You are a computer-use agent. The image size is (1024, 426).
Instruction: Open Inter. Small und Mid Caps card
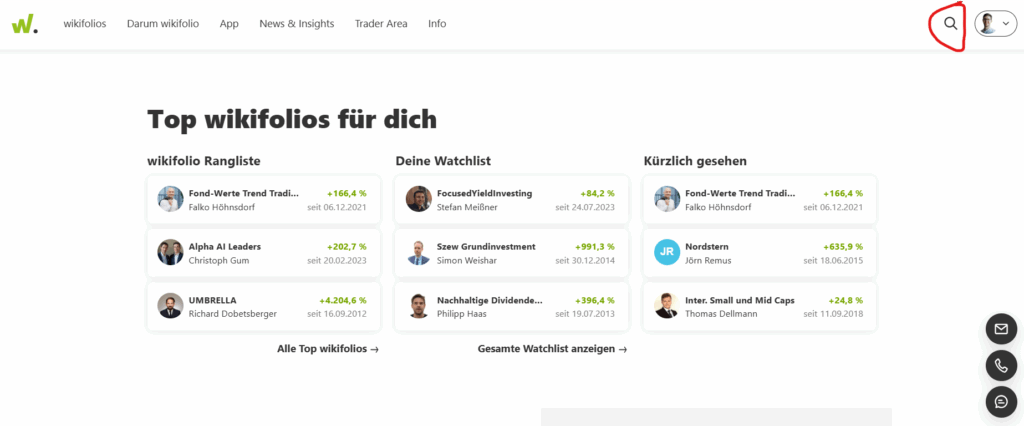[x=759, y=306]
